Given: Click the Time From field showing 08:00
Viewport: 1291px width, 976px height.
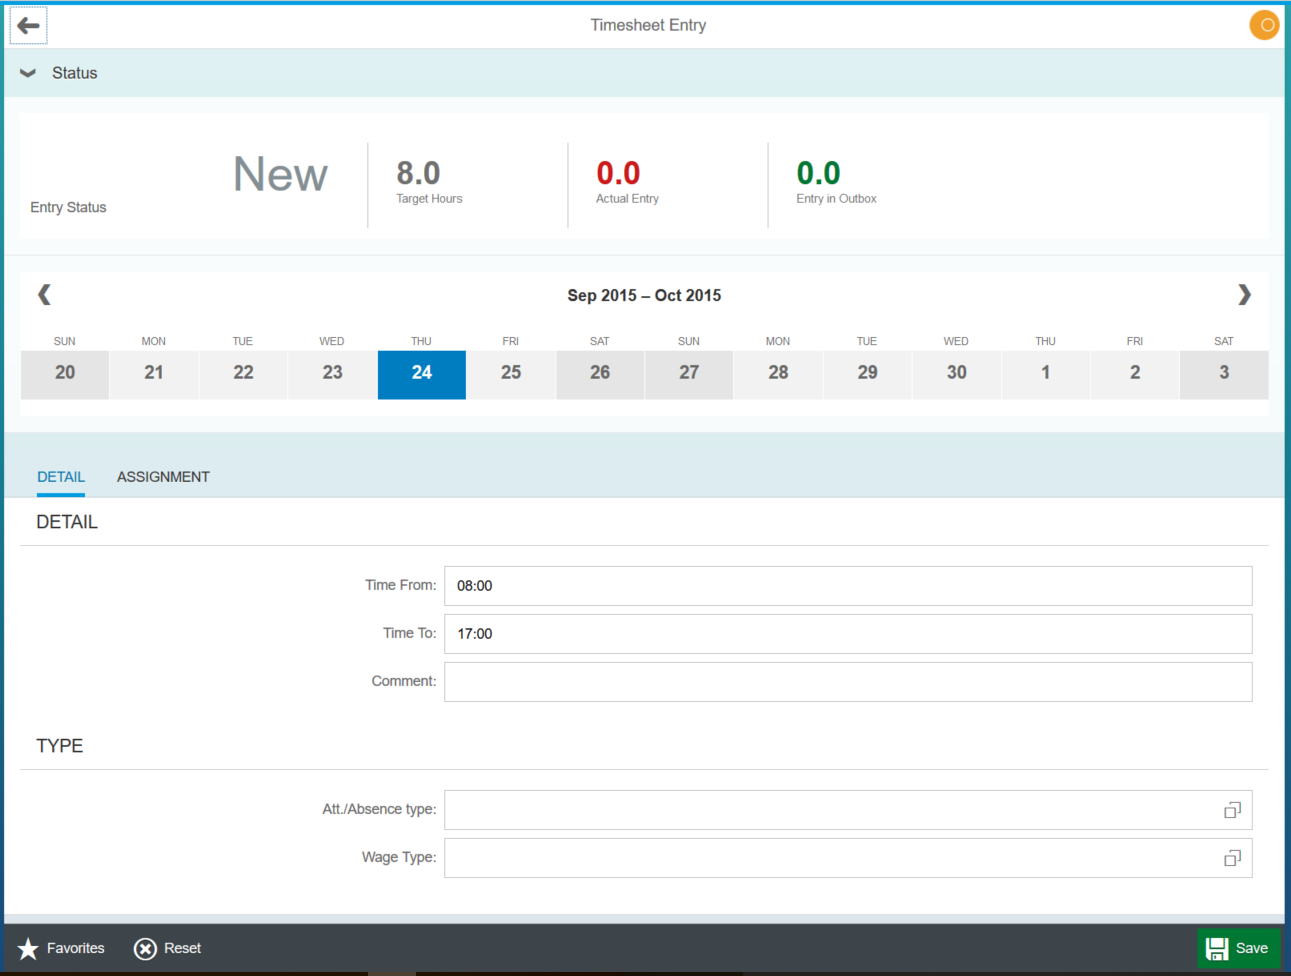Looking at the screenshot, I should point(848,585).
